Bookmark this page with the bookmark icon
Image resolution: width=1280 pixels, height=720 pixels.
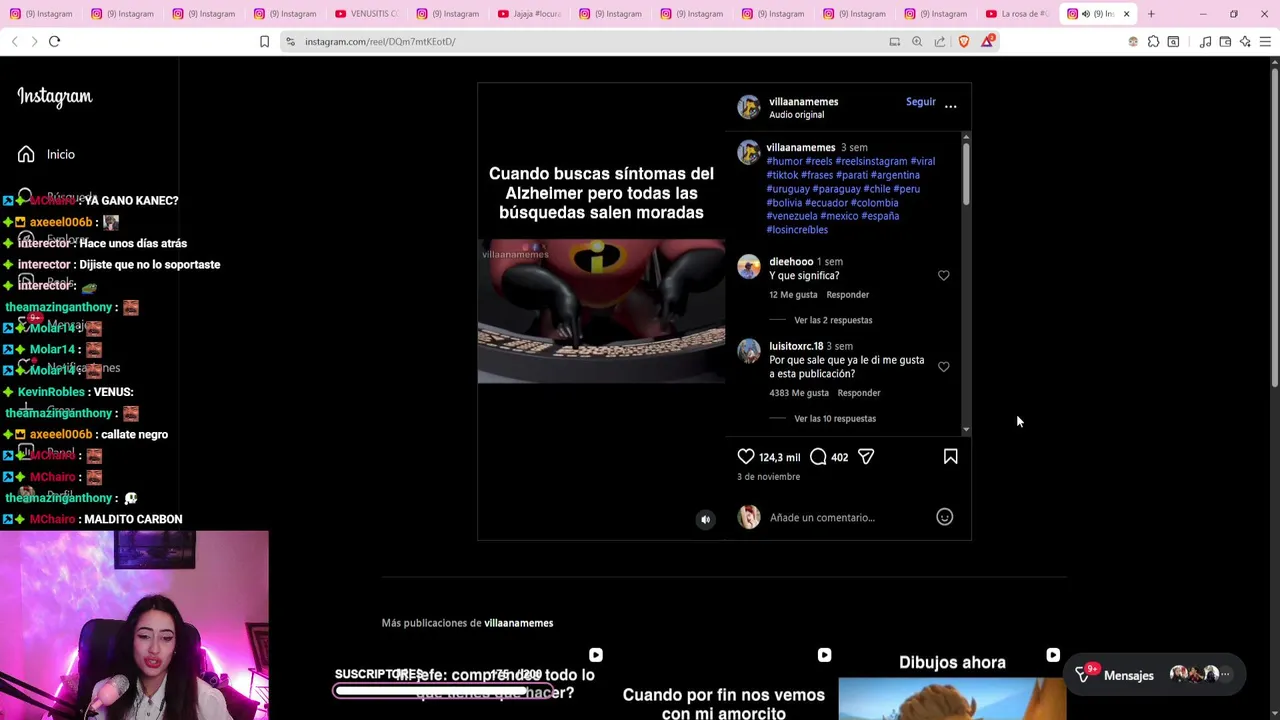[264, 41]
